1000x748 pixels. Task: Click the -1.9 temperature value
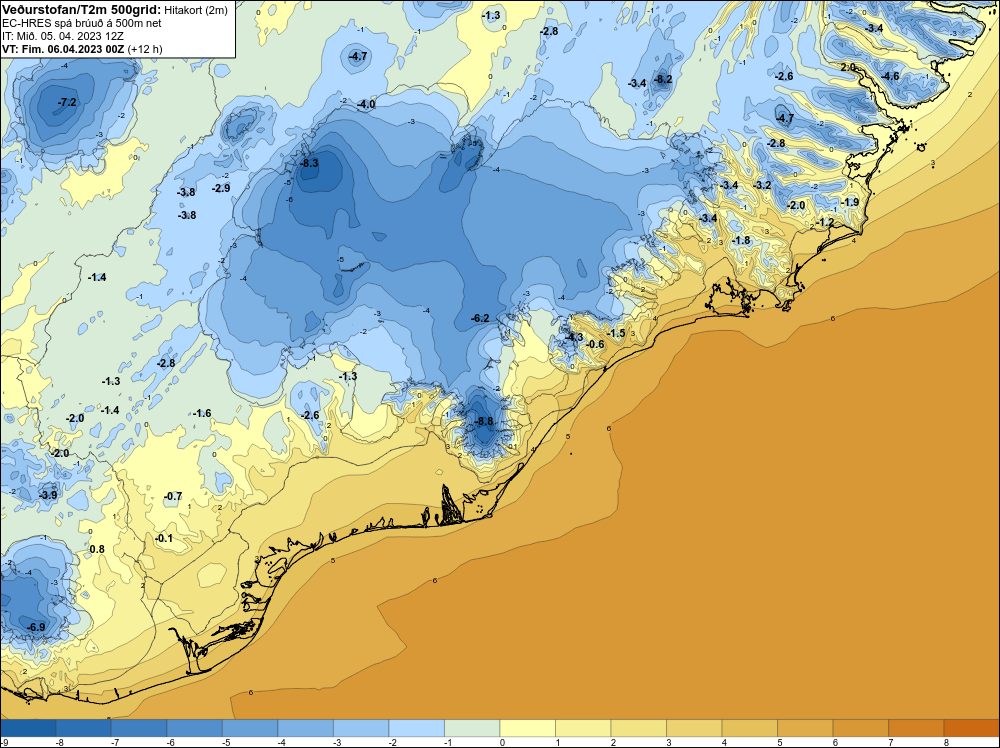[x=849, y=202]
